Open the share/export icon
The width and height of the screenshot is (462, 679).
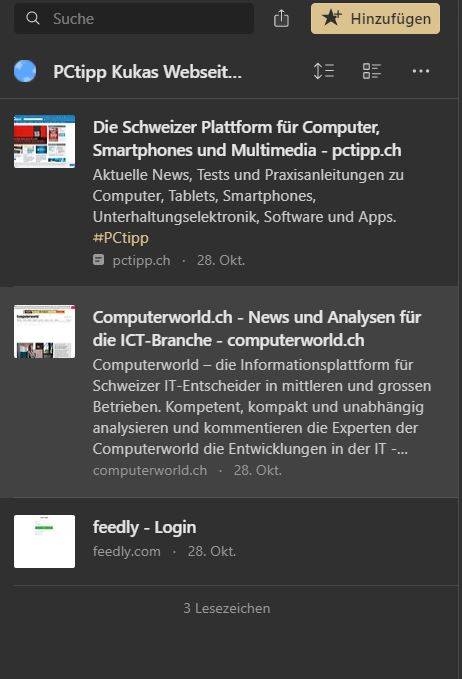281,18
